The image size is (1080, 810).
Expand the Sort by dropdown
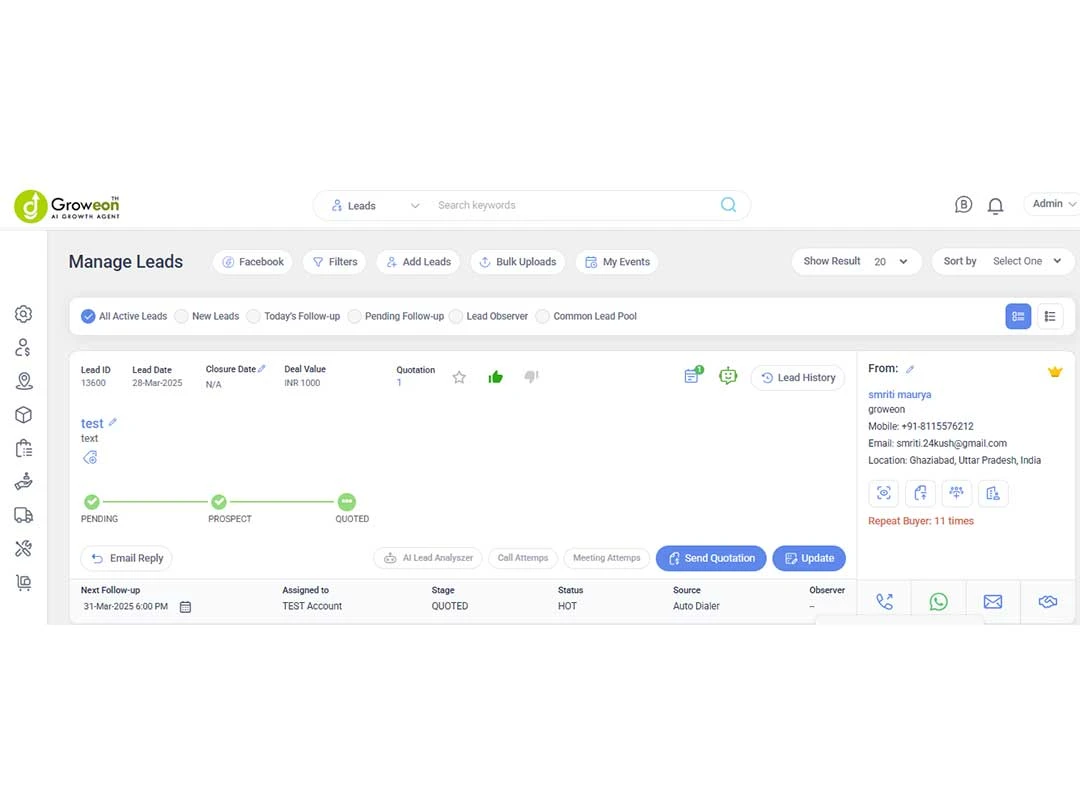coord(1004,261)
